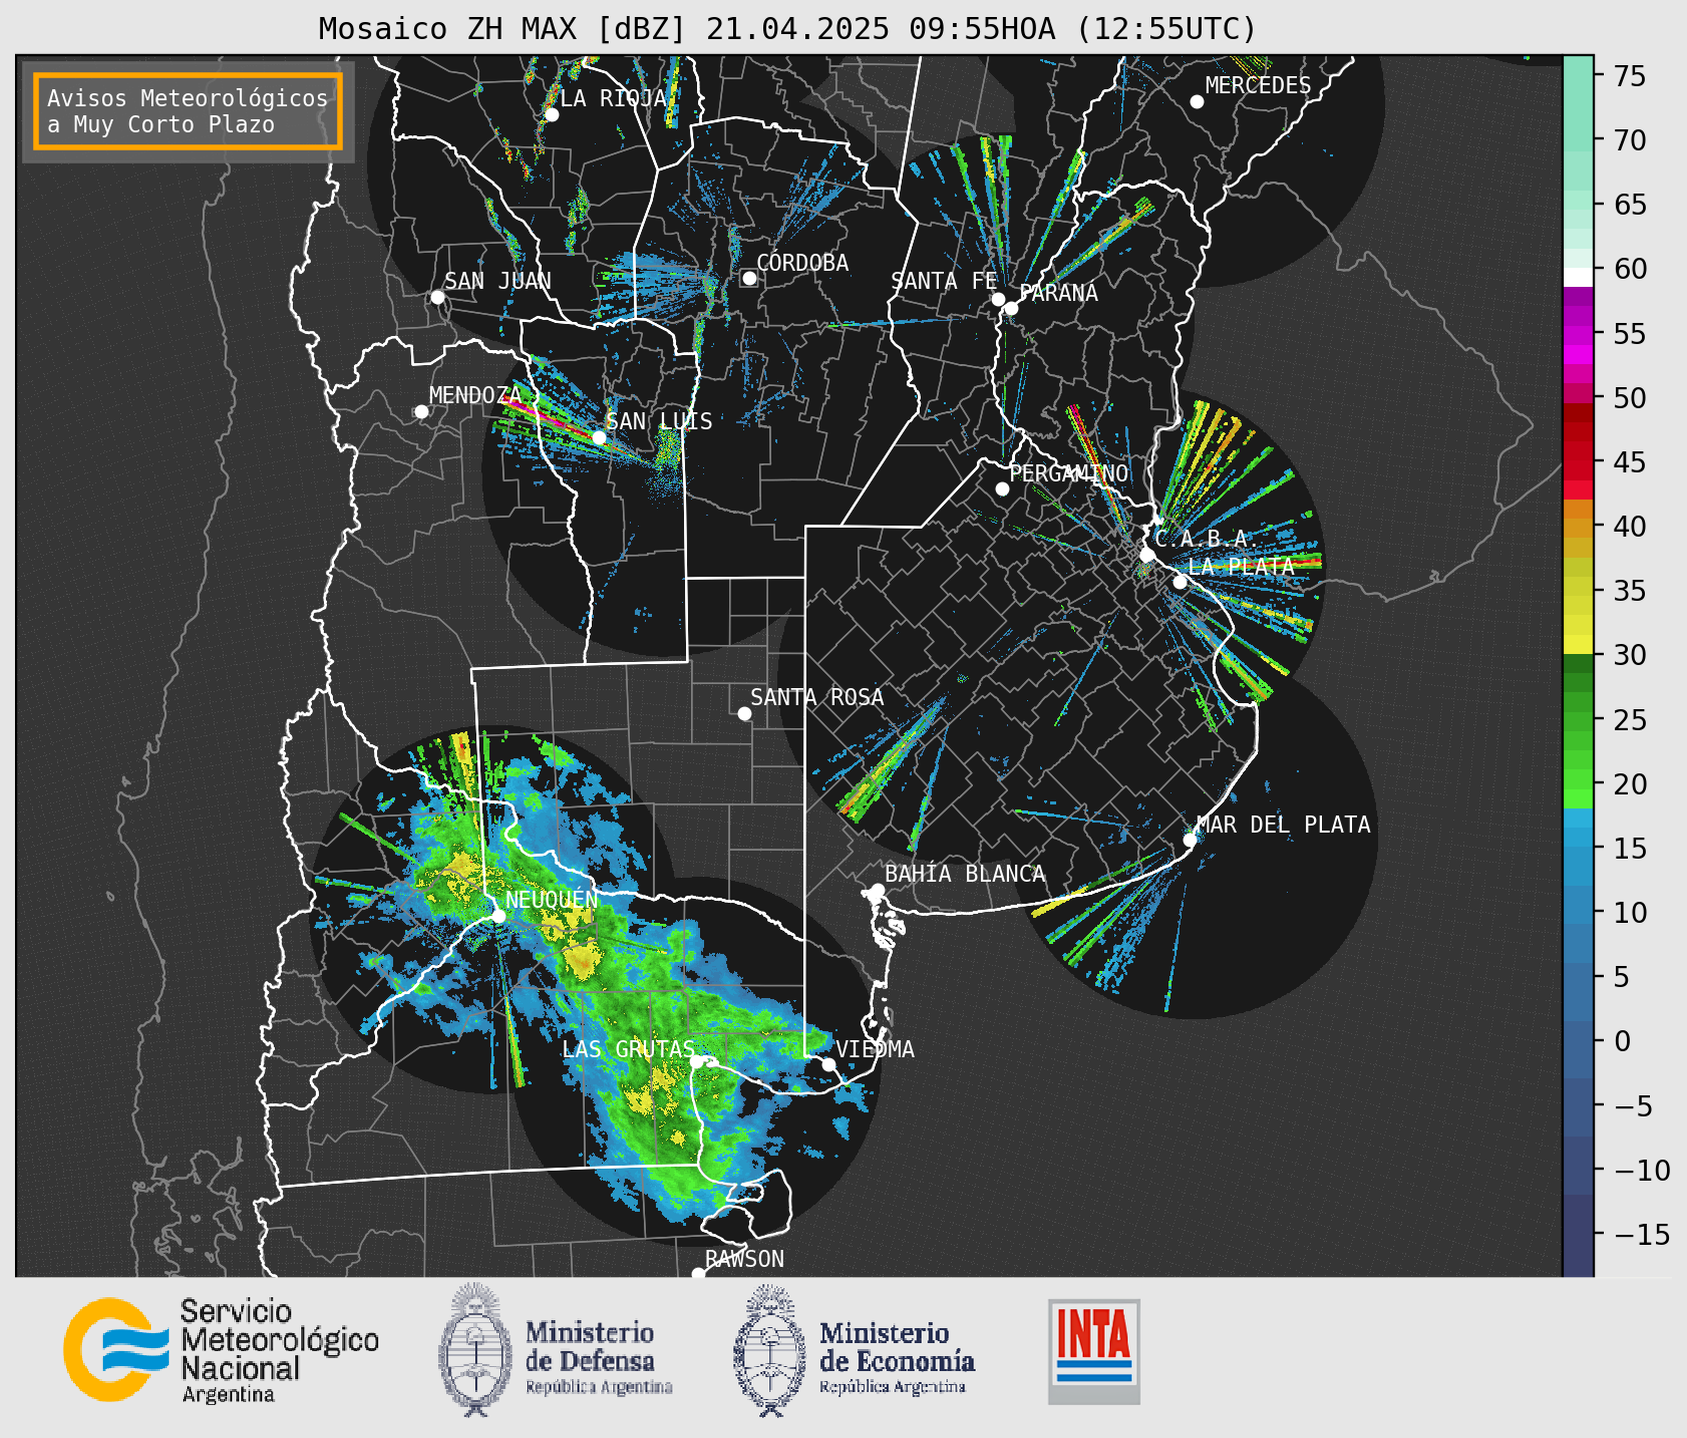The width and height of the screenshot is (1687, 1438).
Task: Click the INTA logo
Action: click(x=1094, y=1352)
